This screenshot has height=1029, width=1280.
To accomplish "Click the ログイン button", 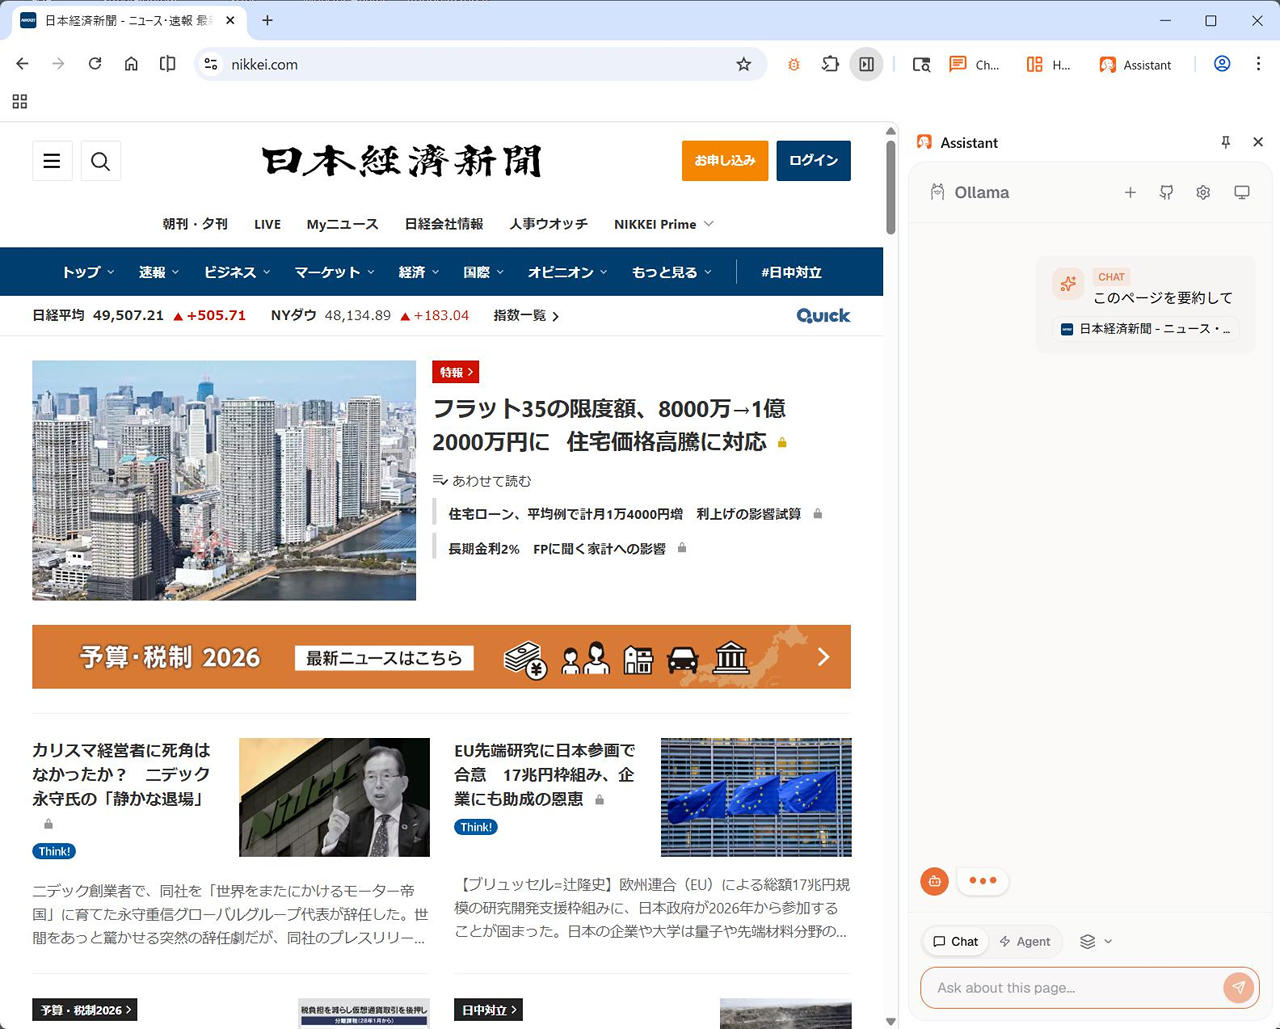I will click(813, 161).
